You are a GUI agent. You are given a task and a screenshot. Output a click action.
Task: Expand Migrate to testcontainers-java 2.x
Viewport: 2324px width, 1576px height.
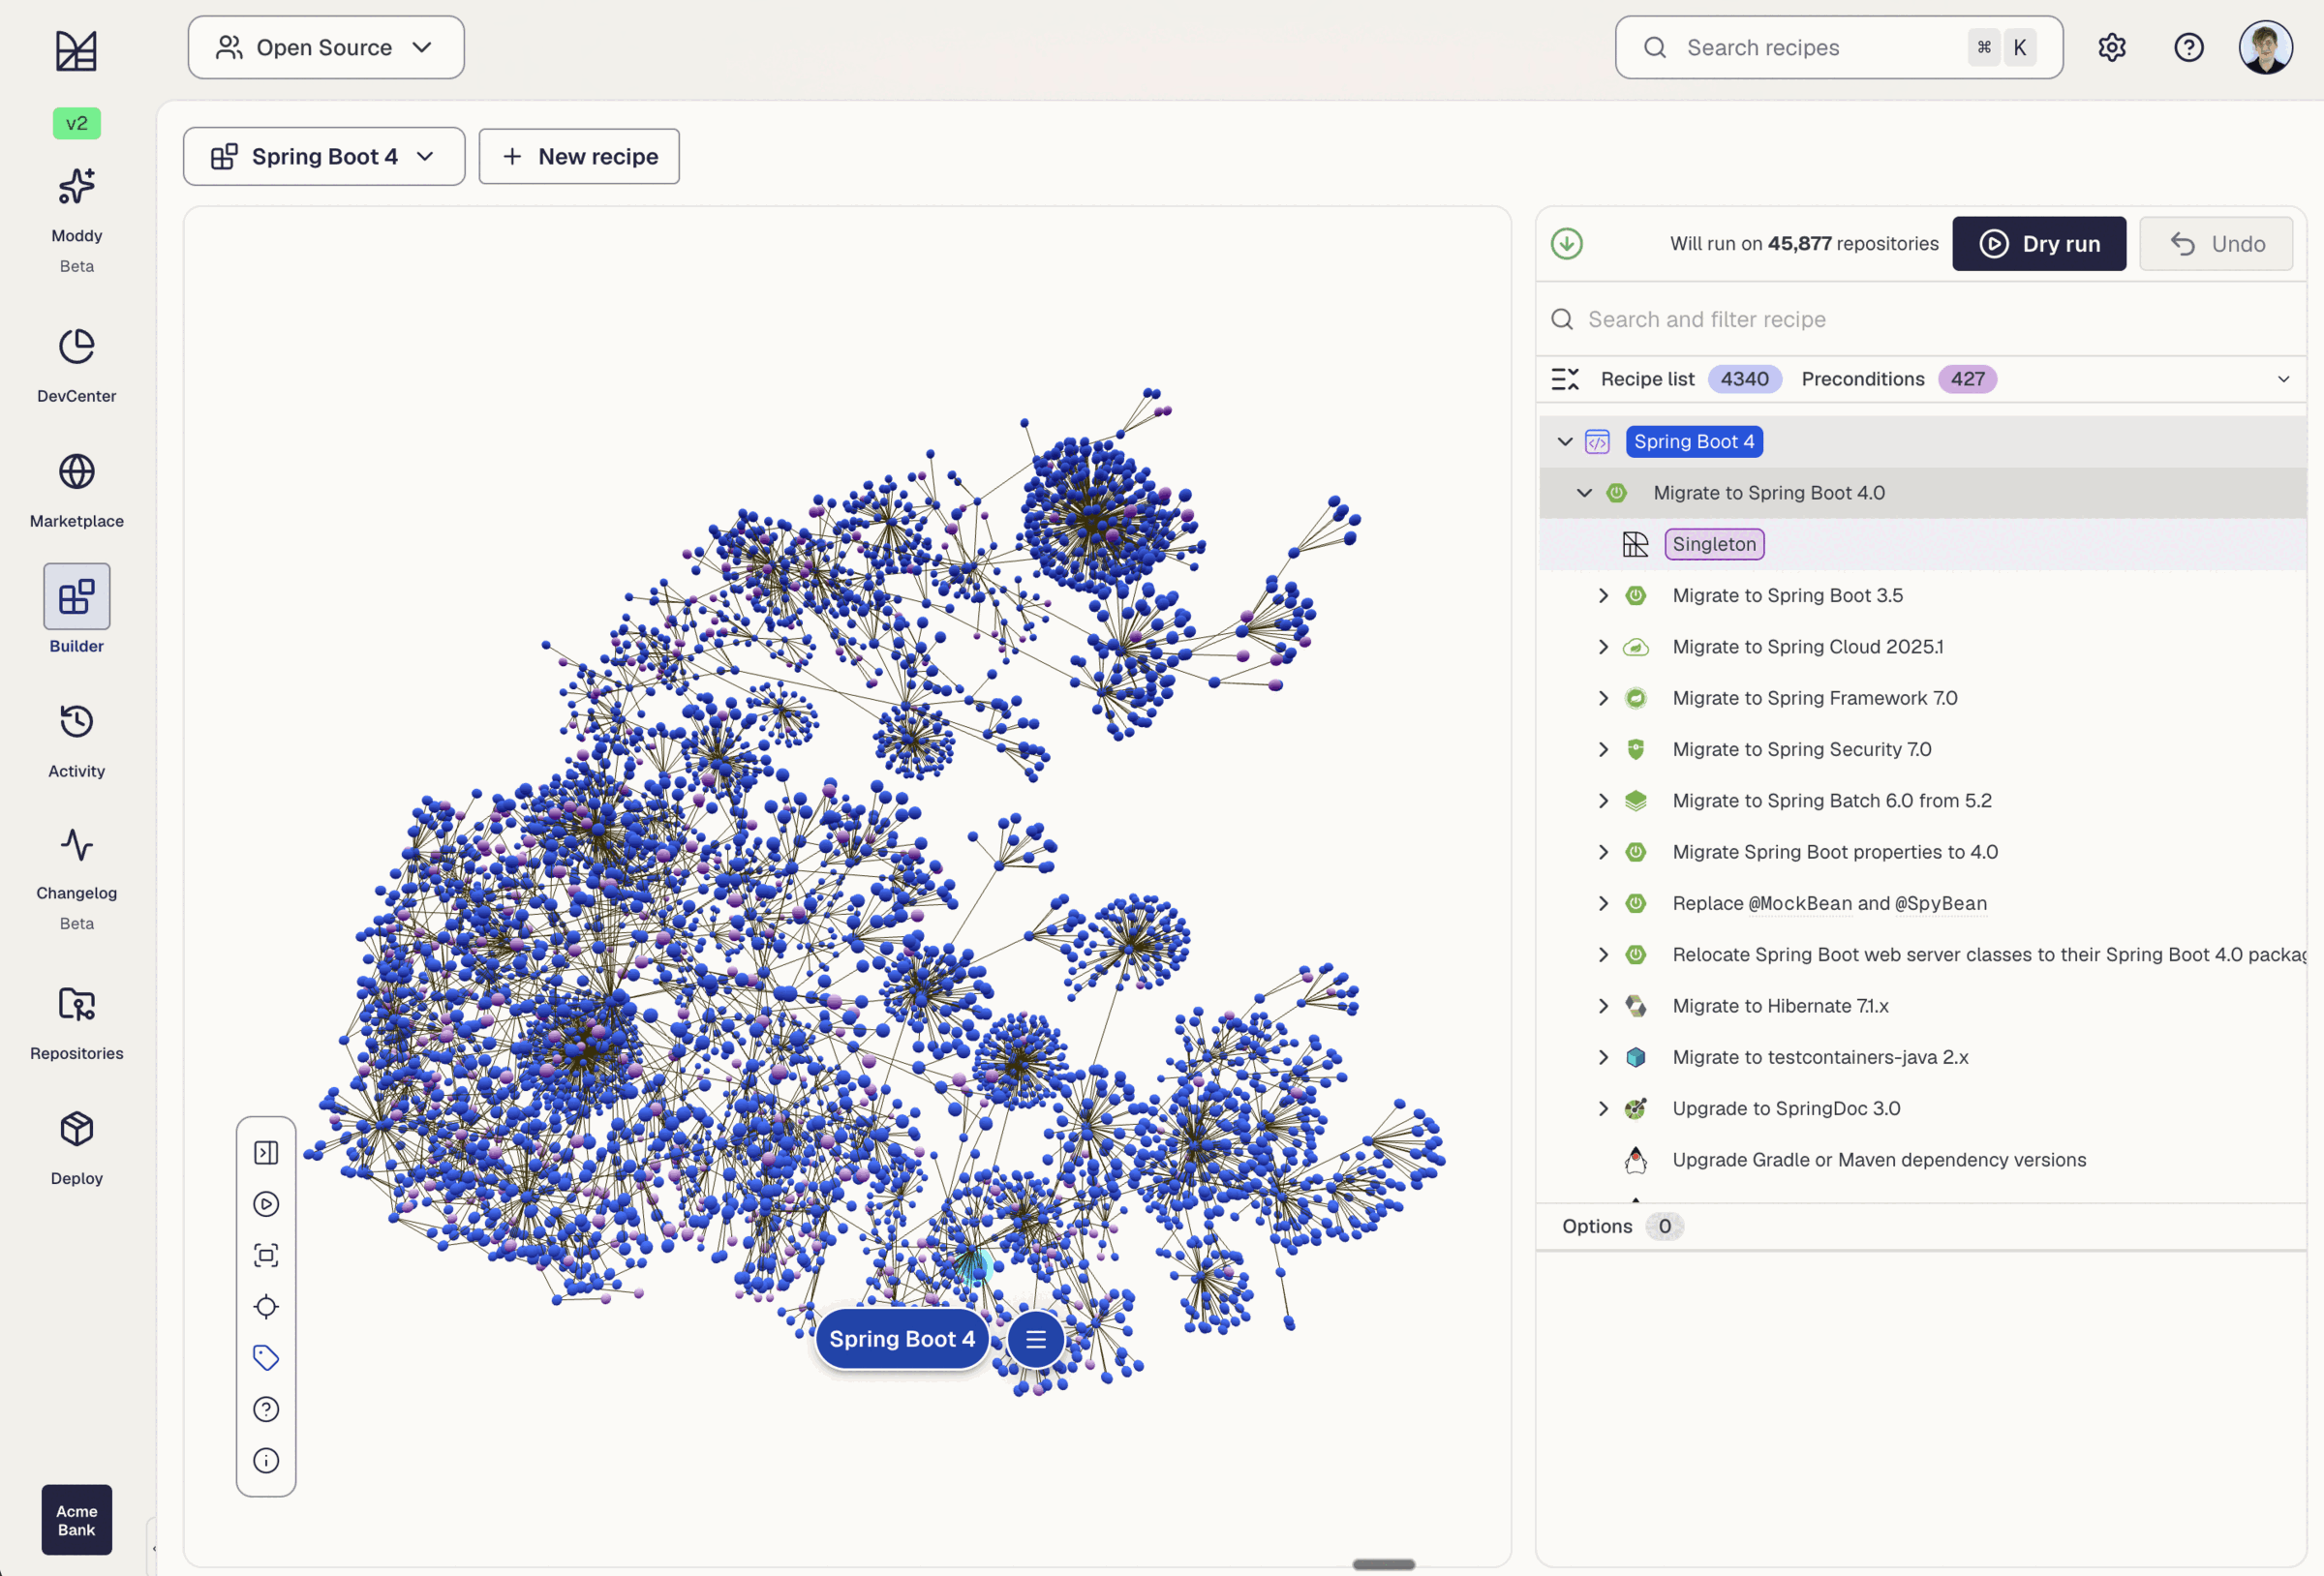point(1603,1057)
